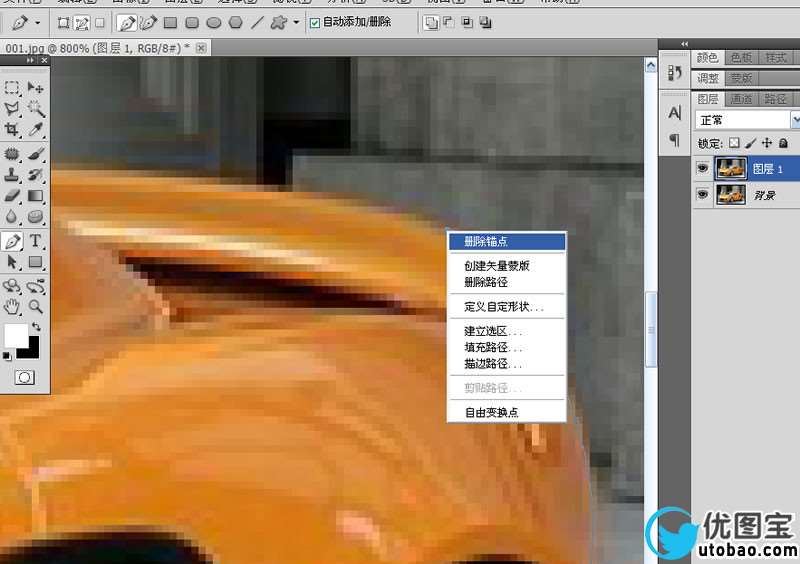
Task: Select Exclude overlapping path areas mode
Action: click(485, 22)
